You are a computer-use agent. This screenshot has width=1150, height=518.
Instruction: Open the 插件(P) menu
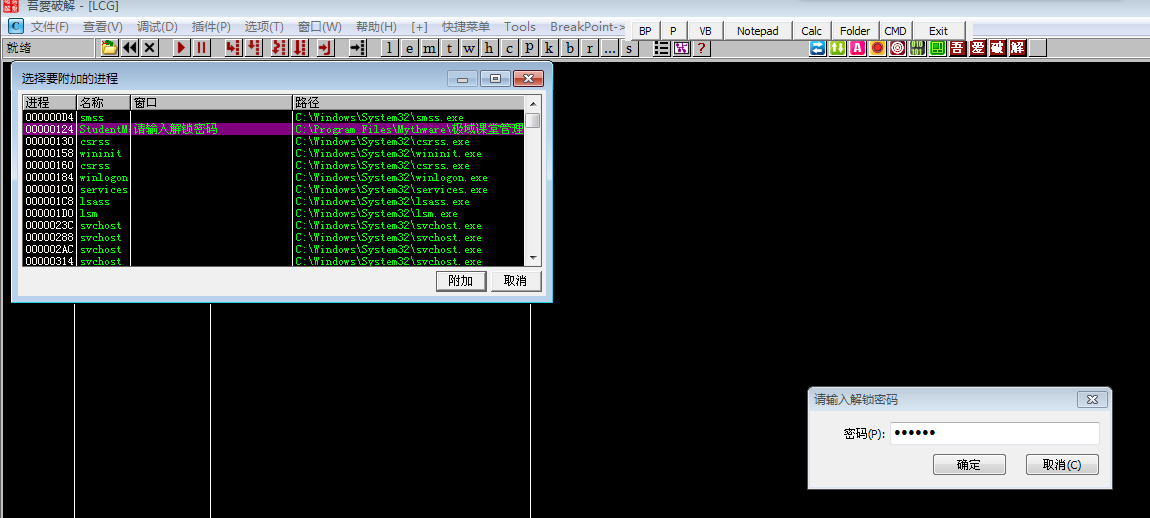[x=210, y=26]
